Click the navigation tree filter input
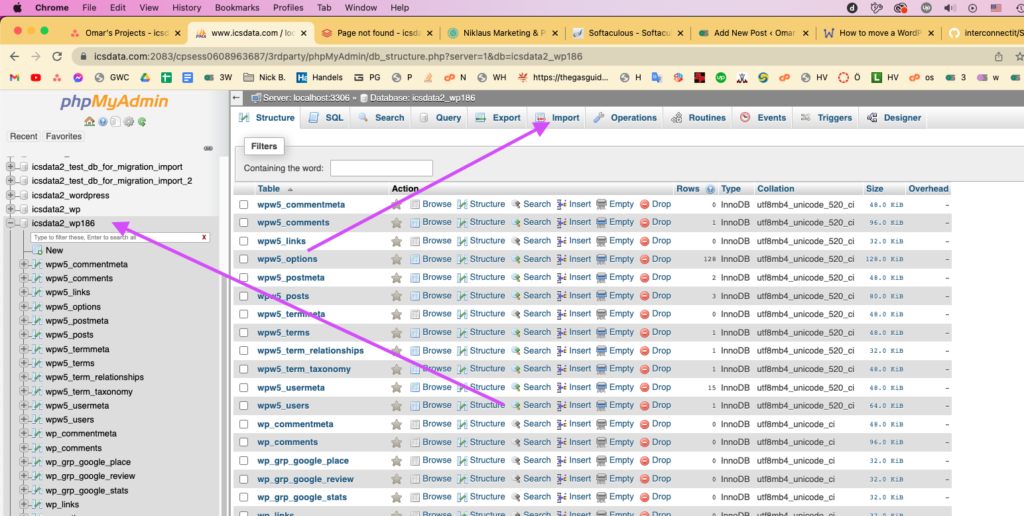This screenshot has height=516, width=1024. (120, 237)
